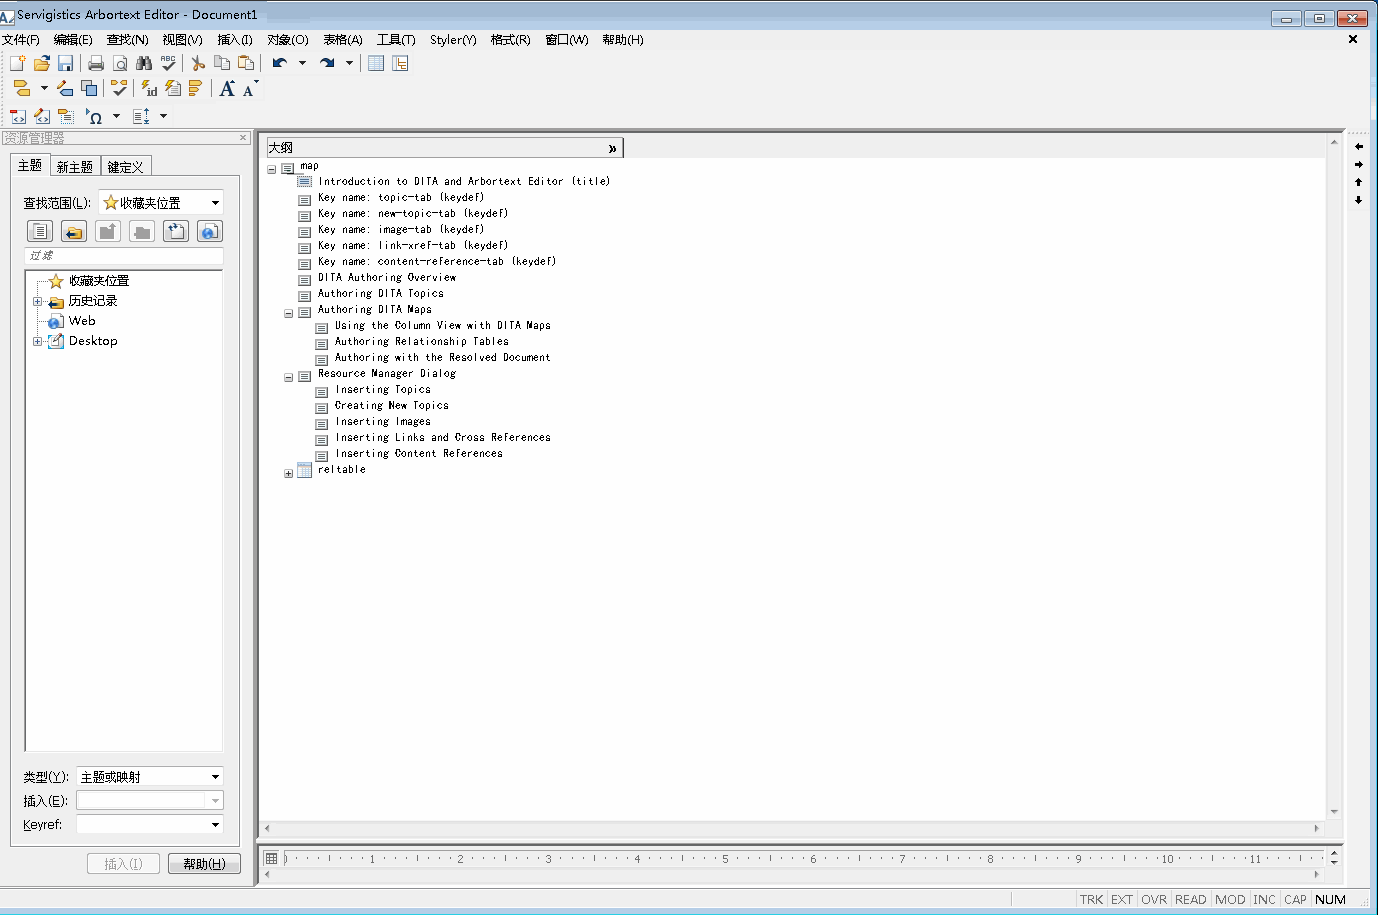Click the TRK status bar indicator
This screenshot has height=915, width=1378.
pos(1091,900)
